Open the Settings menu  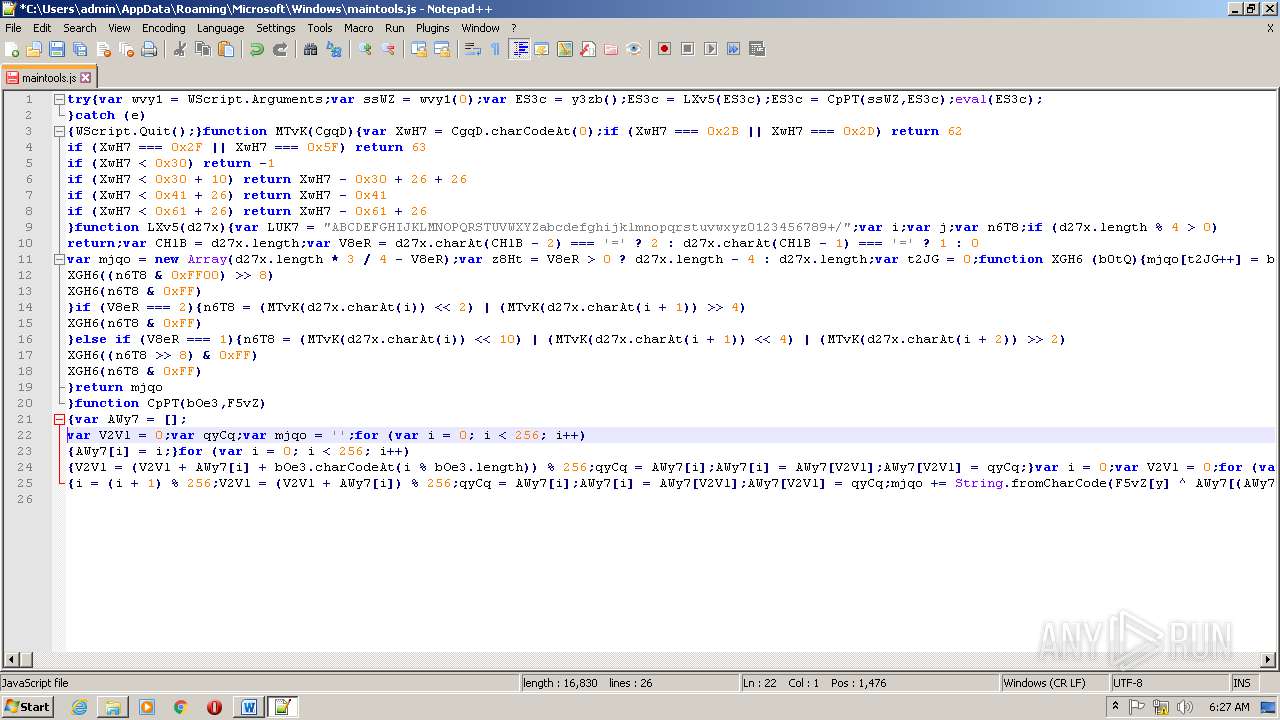point(276,28)
